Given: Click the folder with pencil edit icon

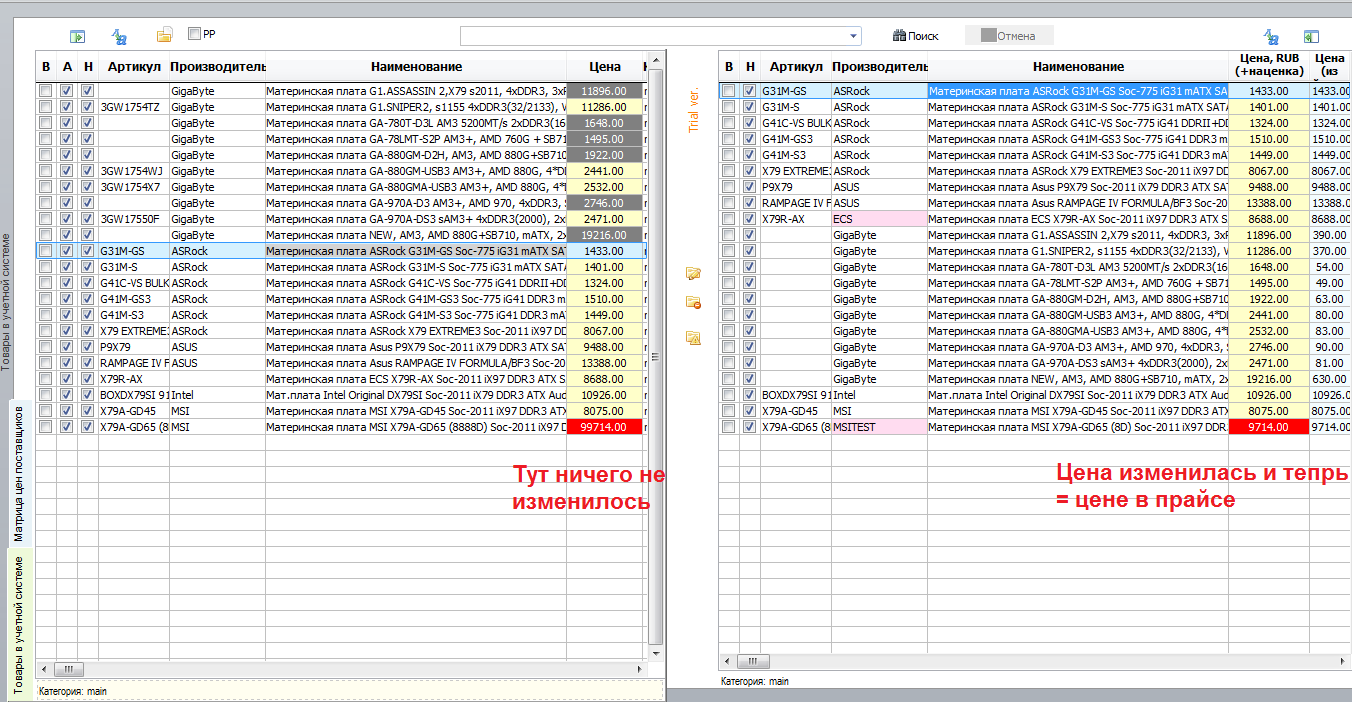Looking at the screenshot, I should pyautogui.click(x=693, y=273).
